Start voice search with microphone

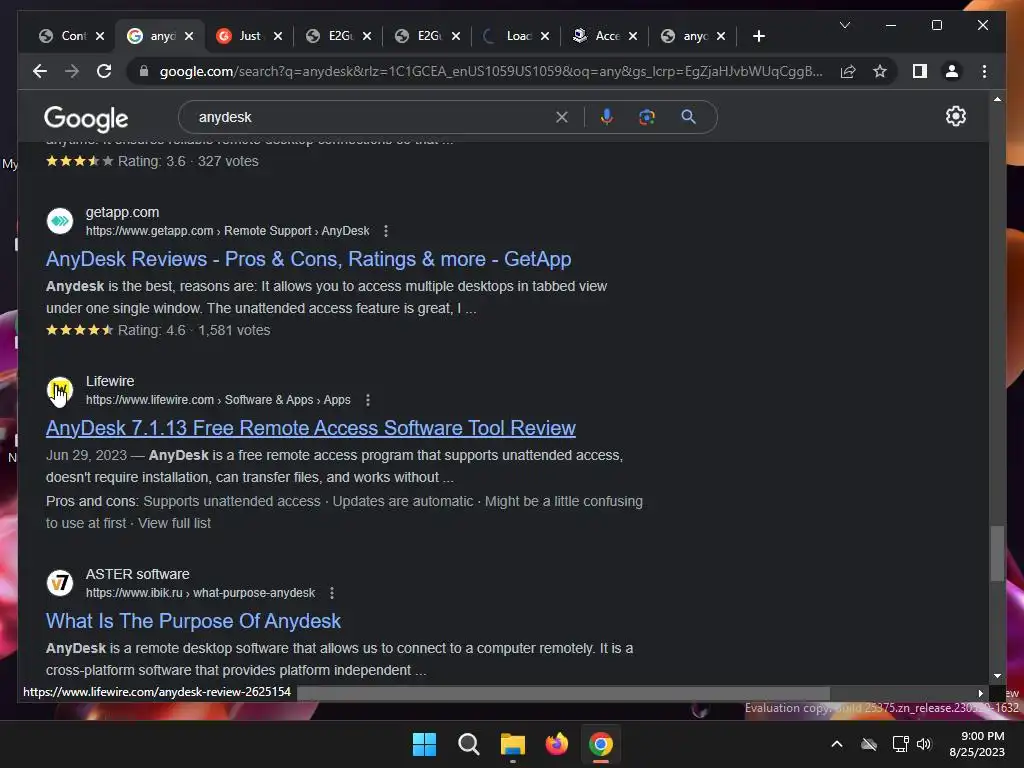point(607,117)
